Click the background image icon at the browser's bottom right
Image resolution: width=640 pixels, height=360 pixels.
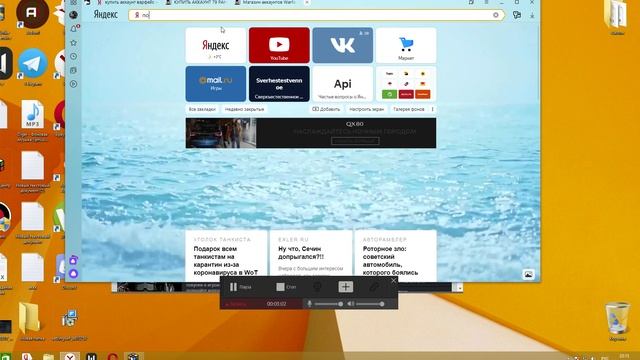528,274
